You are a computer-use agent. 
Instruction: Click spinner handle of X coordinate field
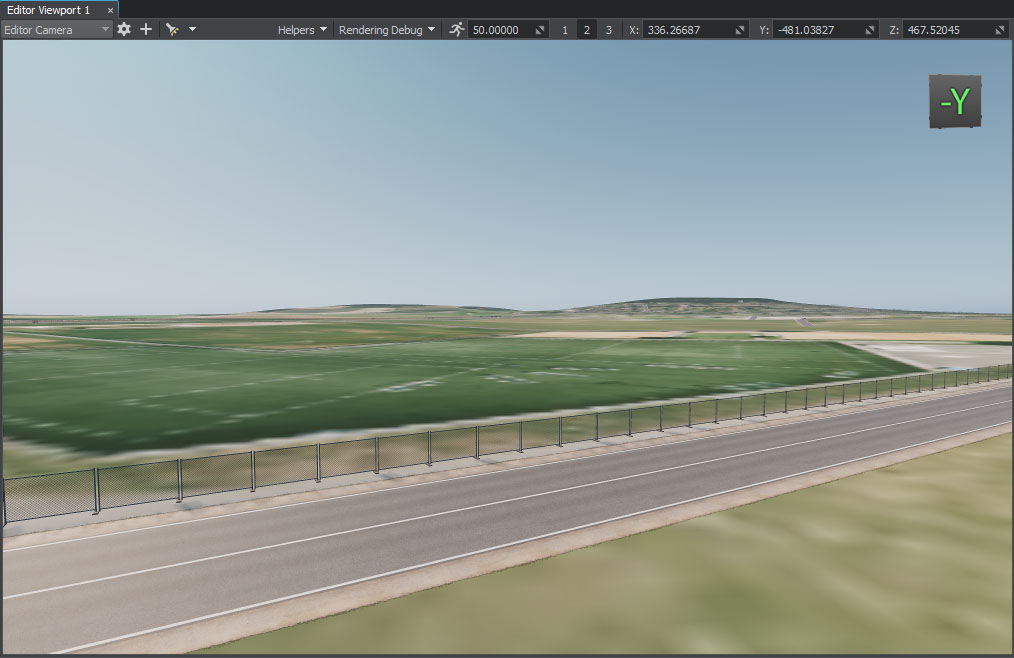(x=741, y=30)
